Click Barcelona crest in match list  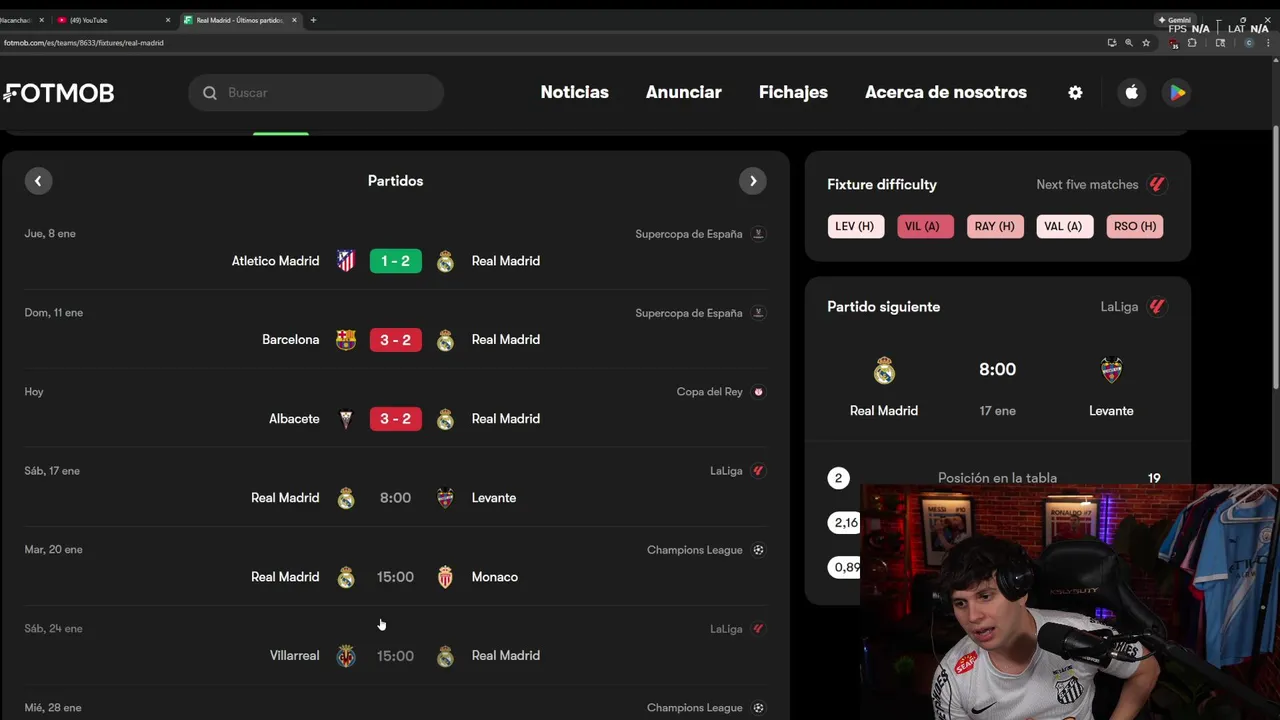346,340
